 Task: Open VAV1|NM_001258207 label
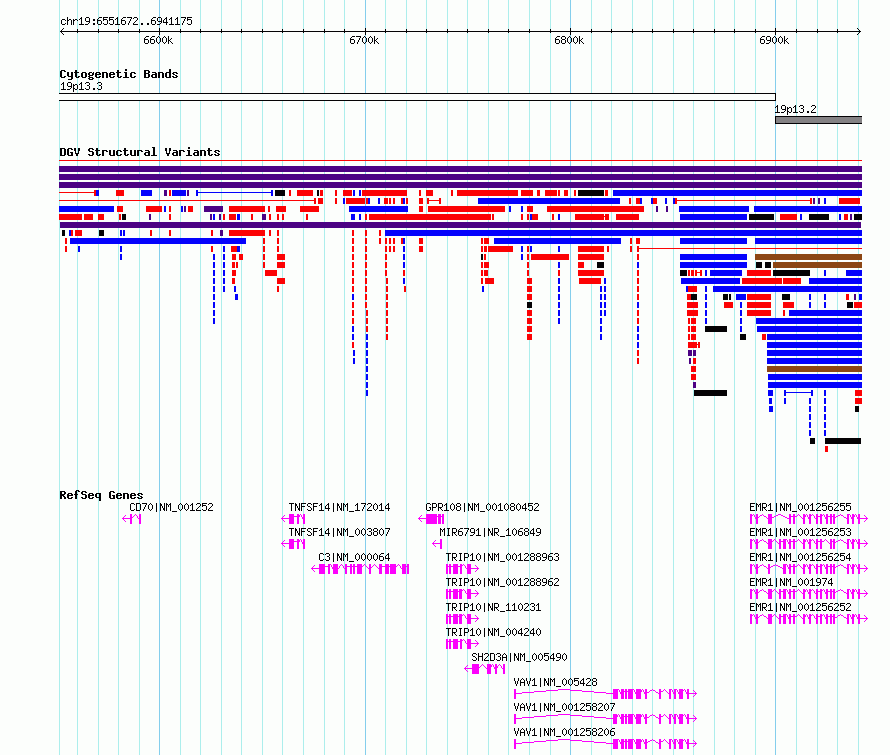click(564, 707)
